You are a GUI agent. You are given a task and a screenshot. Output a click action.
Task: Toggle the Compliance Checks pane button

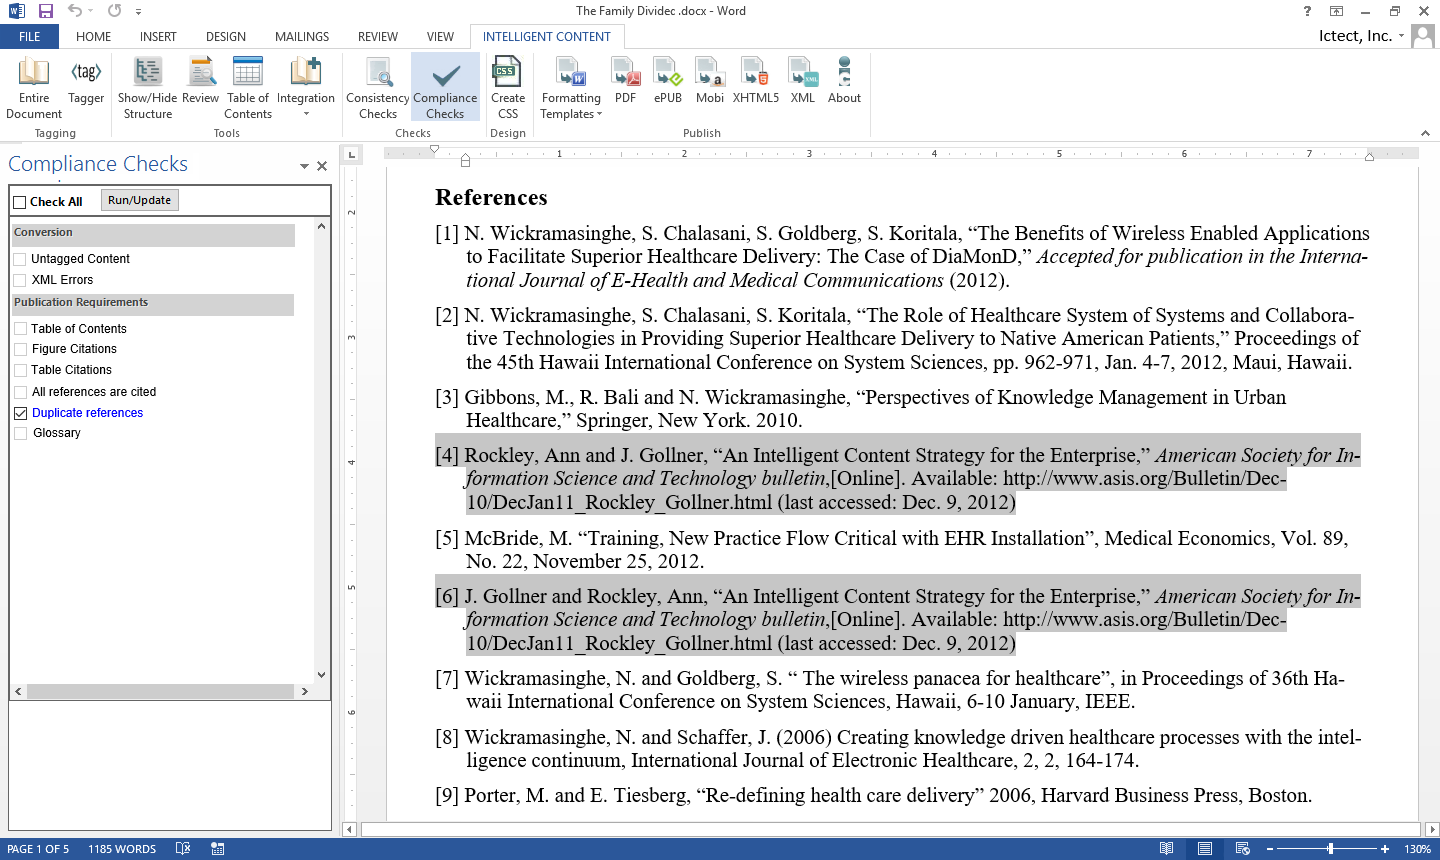click(445, 87)
